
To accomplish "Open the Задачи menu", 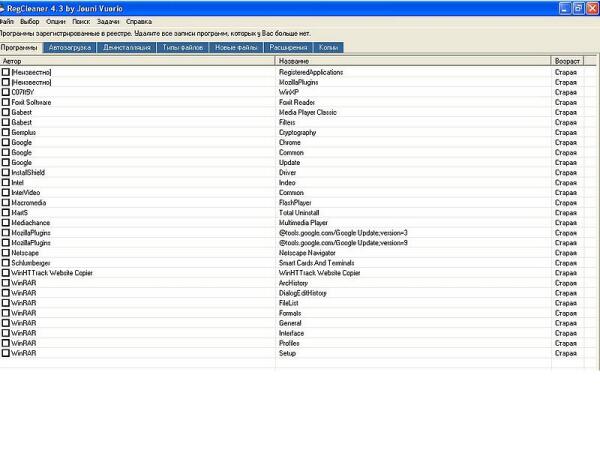I will (x=108, y=20).
